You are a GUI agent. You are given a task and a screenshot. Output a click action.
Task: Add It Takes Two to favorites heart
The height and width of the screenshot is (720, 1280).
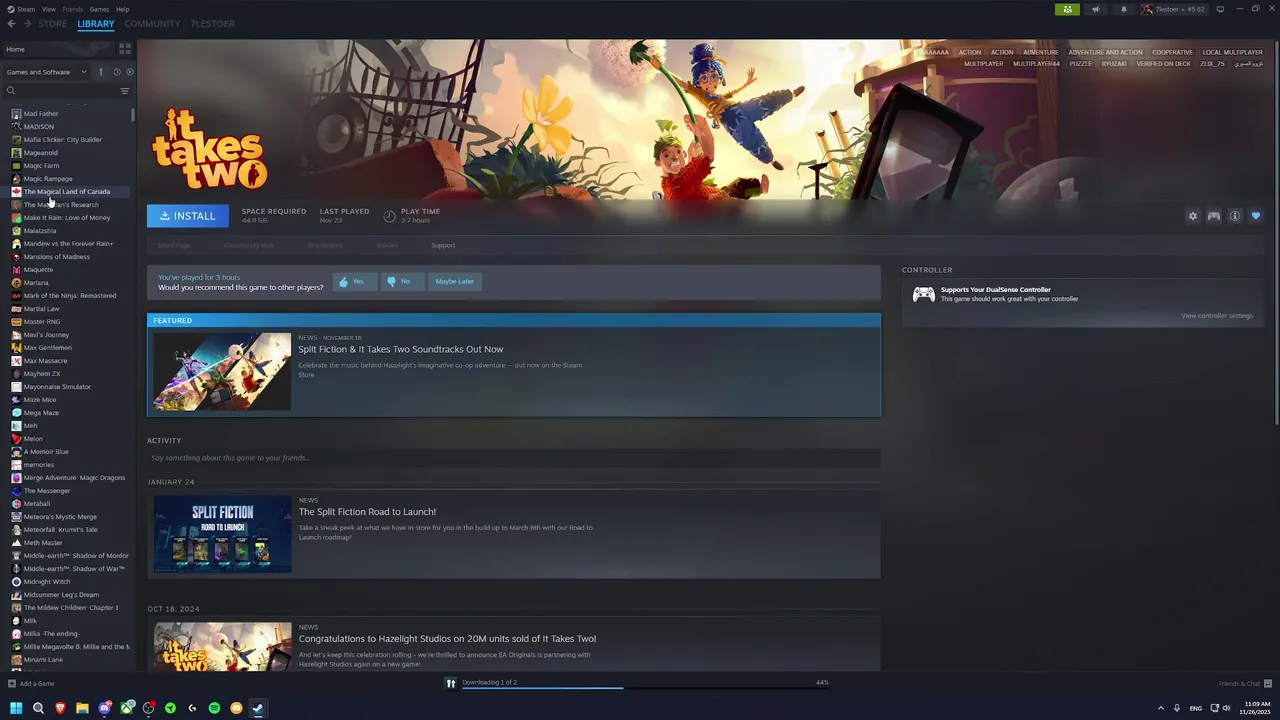click(1256, 216)
